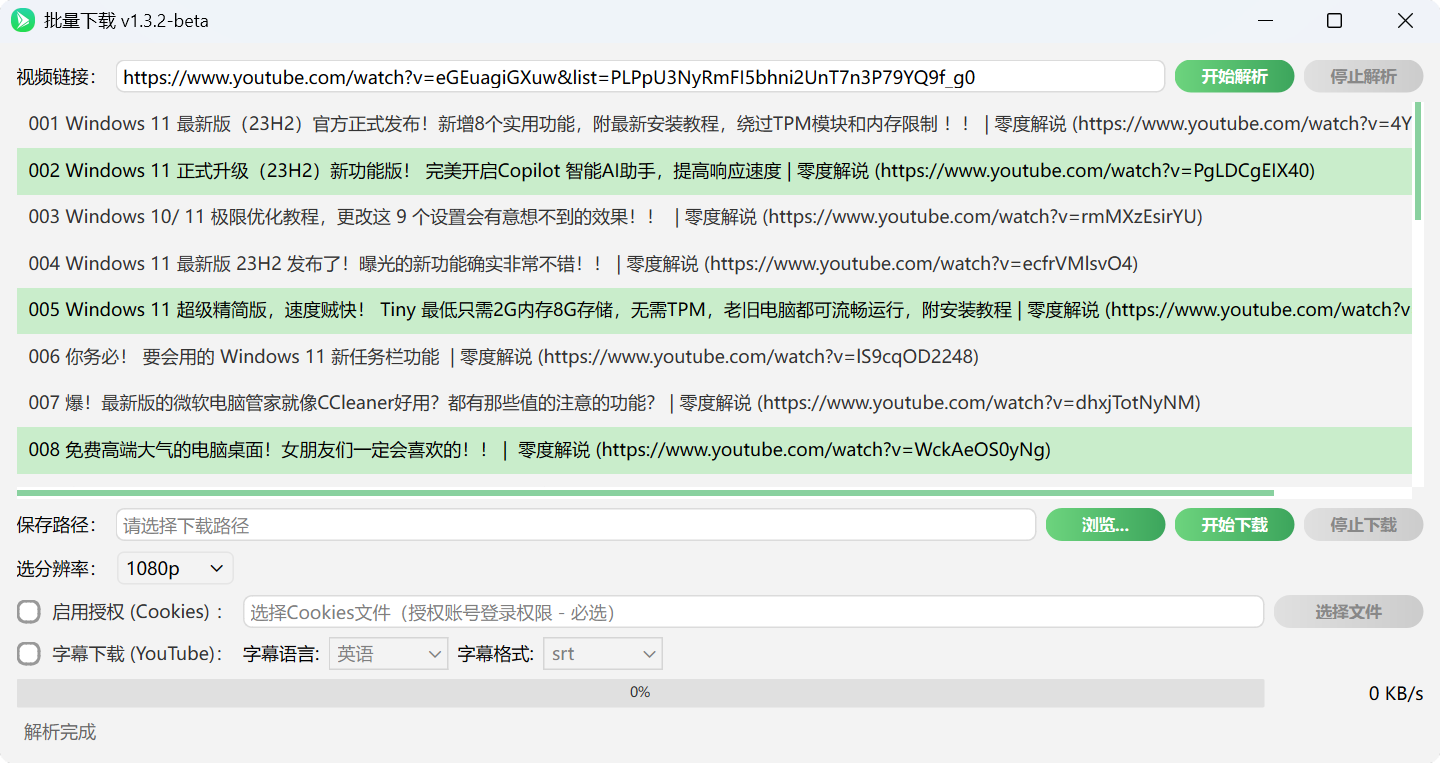Screen dimensions: 1440x763
Task: Click the 解析完成 status text
Action: 60,733
